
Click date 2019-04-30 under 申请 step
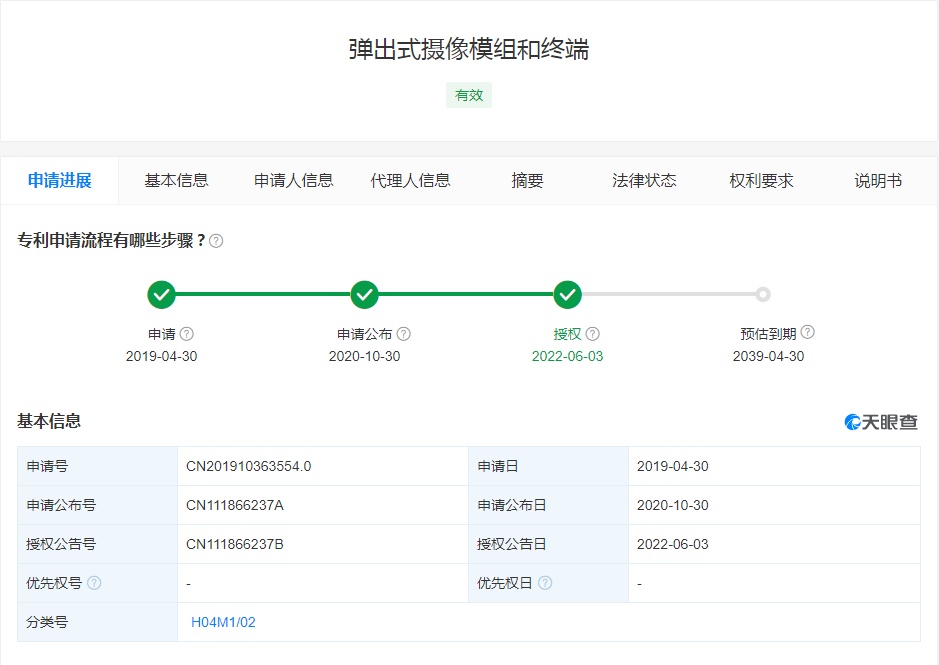pyautogui.click(x=161, y=356)
